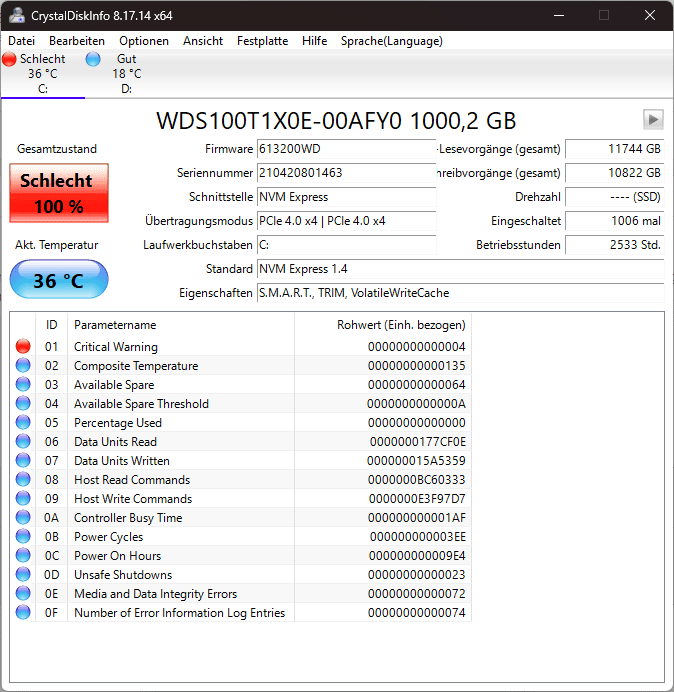Close the CrystalDiskInfo window
The width and height of the screenshot is (674, 692).
point(650,15)
